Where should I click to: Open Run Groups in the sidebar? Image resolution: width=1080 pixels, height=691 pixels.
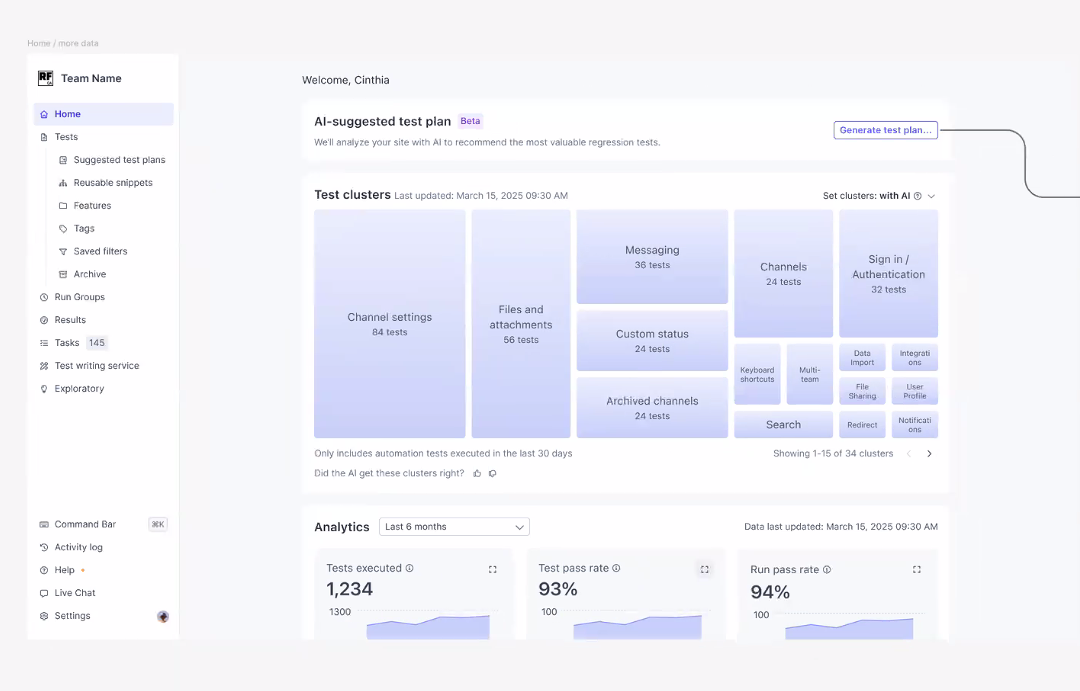[x=79, y=297]
